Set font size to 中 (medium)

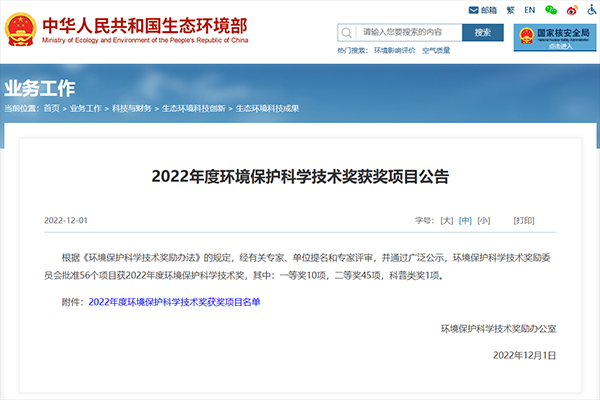point(465,220)
